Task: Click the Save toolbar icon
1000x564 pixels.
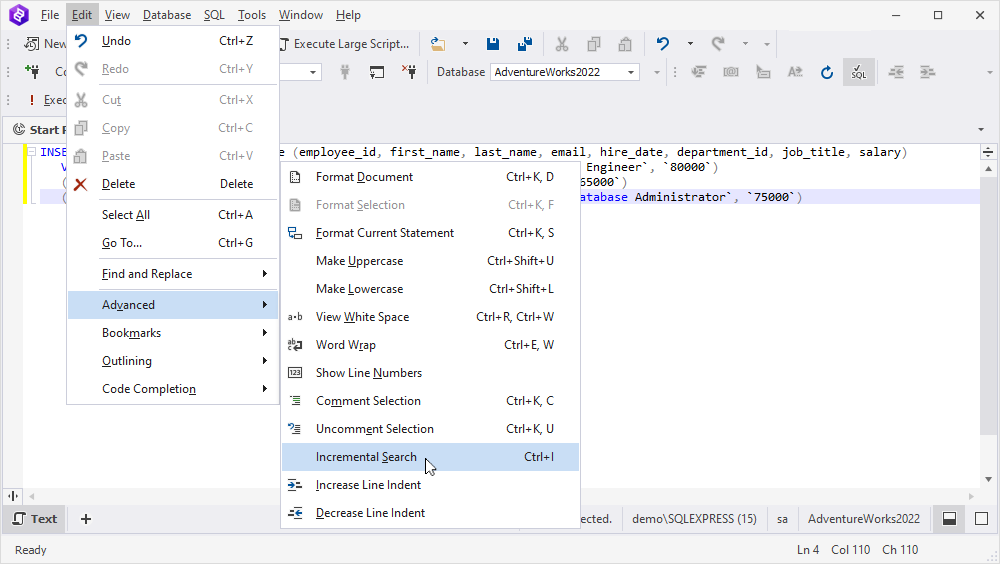Action: [x=492, y=44]
